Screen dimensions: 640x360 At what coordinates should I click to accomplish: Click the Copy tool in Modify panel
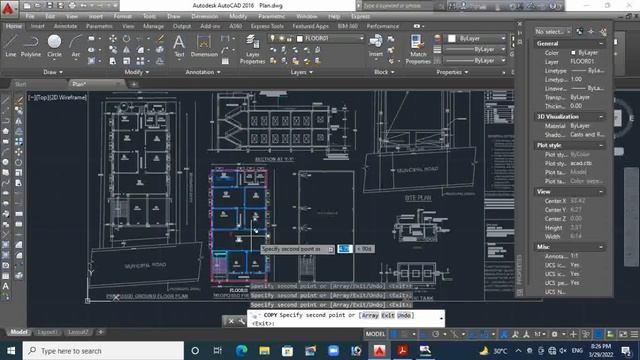(113, 50)
